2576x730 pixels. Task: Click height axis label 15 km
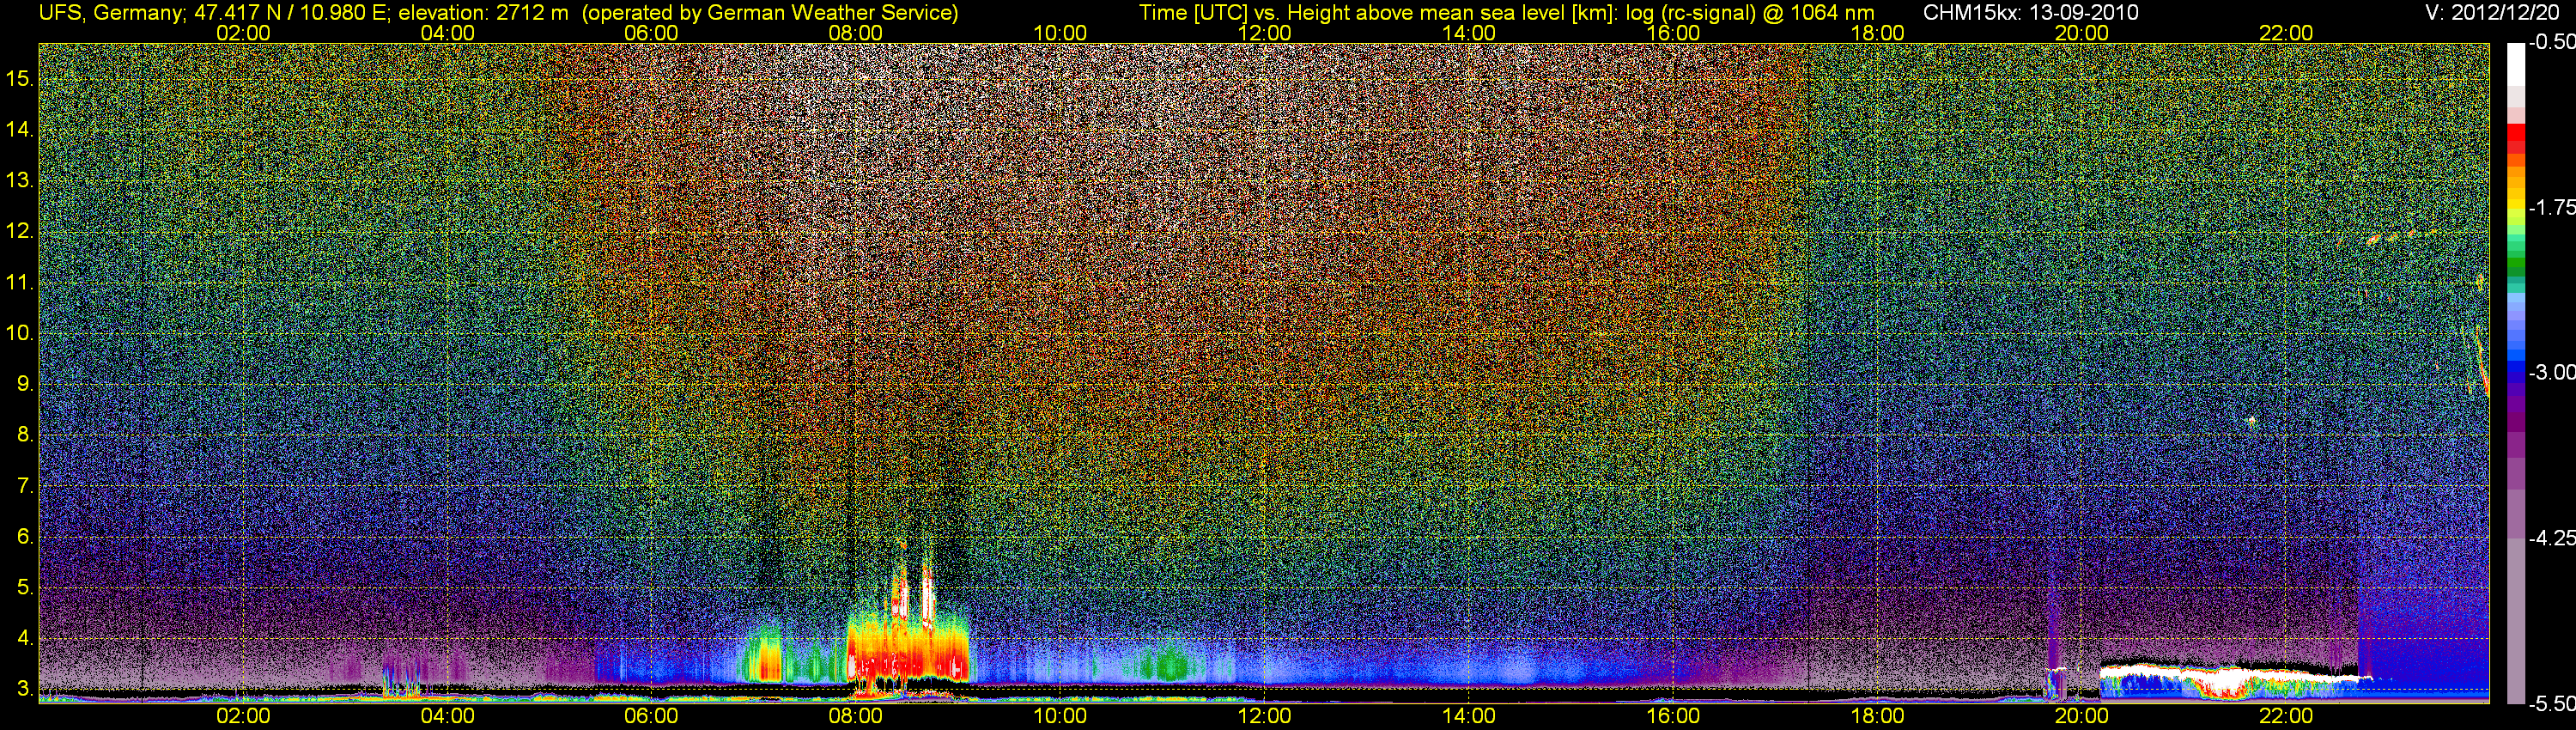pyautogui.click(x=19, y=78)
